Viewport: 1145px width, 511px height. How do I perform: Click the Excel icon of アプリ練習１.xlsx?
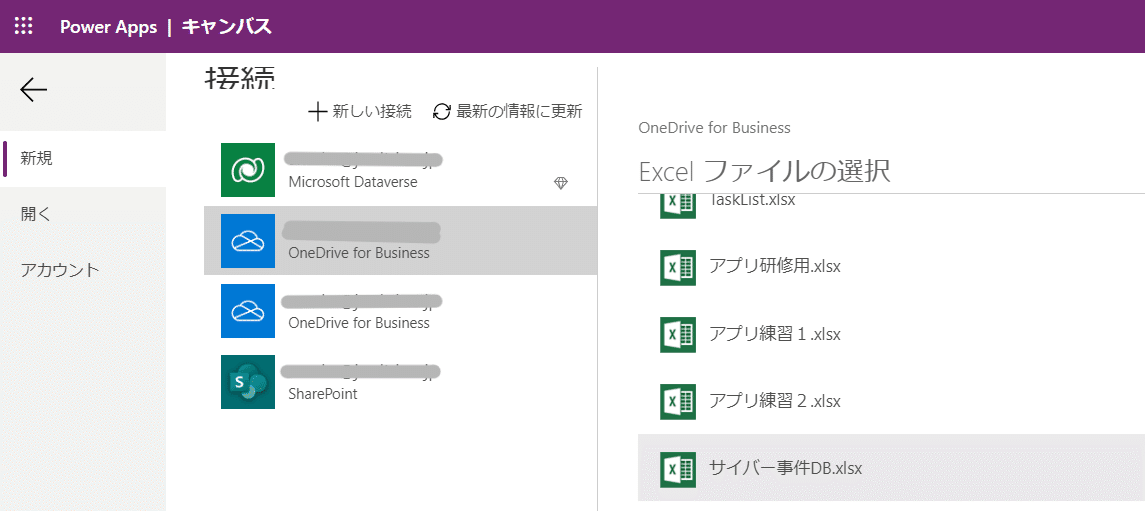[x=677, y=334]
